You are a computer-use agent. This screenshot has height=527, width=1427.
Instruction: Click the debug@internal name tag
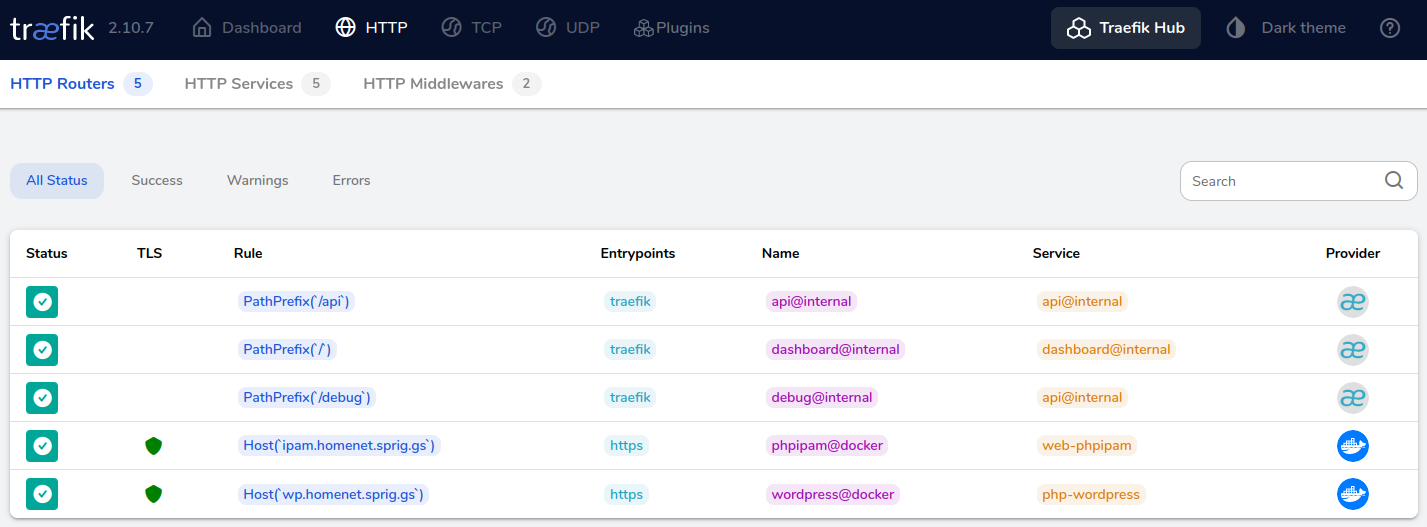pos(822,397)
